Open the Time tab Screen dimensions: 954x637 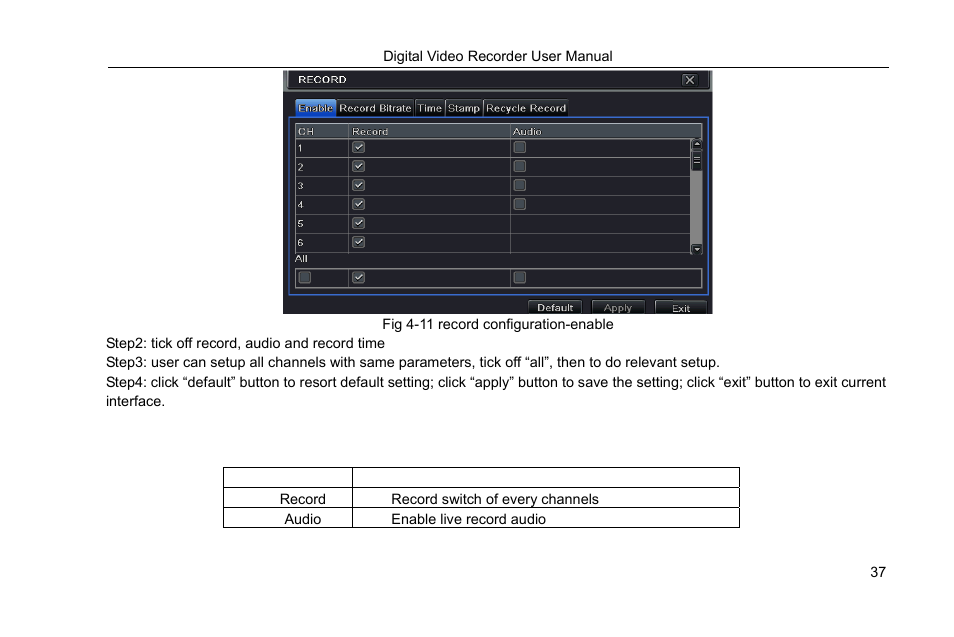(430, 108)
